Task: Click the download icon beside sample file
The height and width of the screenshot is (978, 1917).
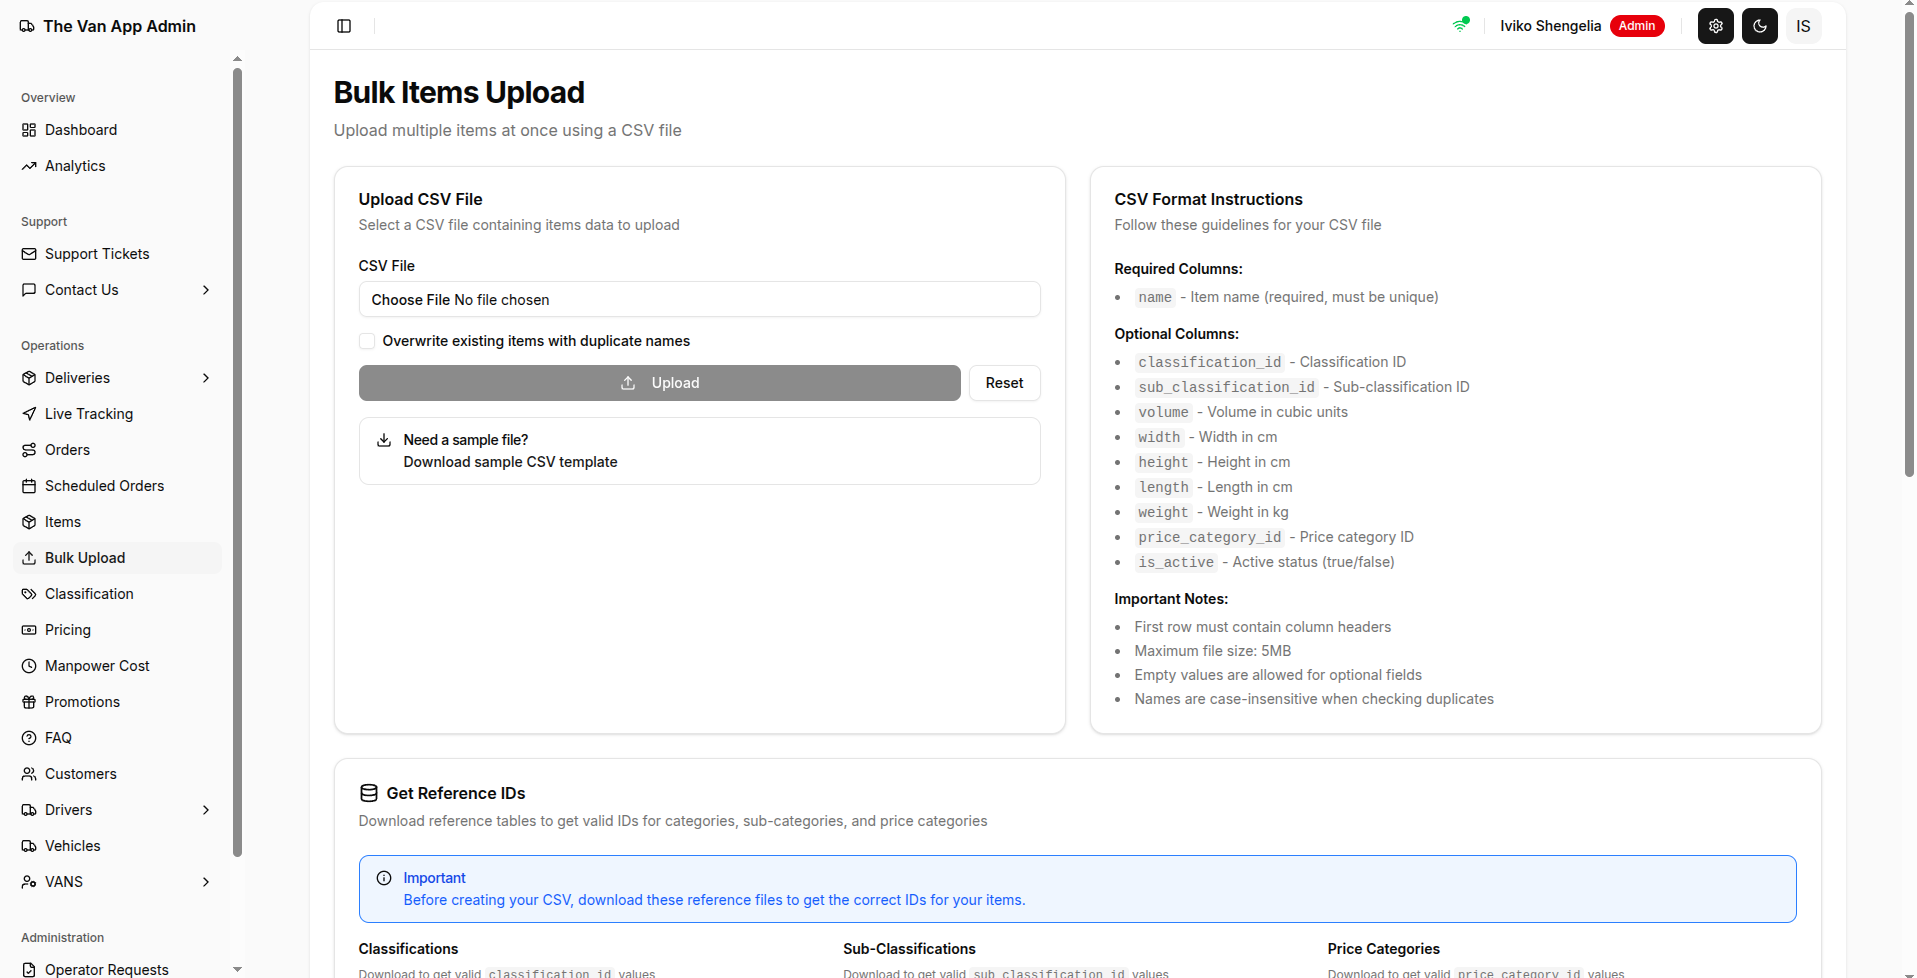Action: pyautogui.click(x=384, y=440)
